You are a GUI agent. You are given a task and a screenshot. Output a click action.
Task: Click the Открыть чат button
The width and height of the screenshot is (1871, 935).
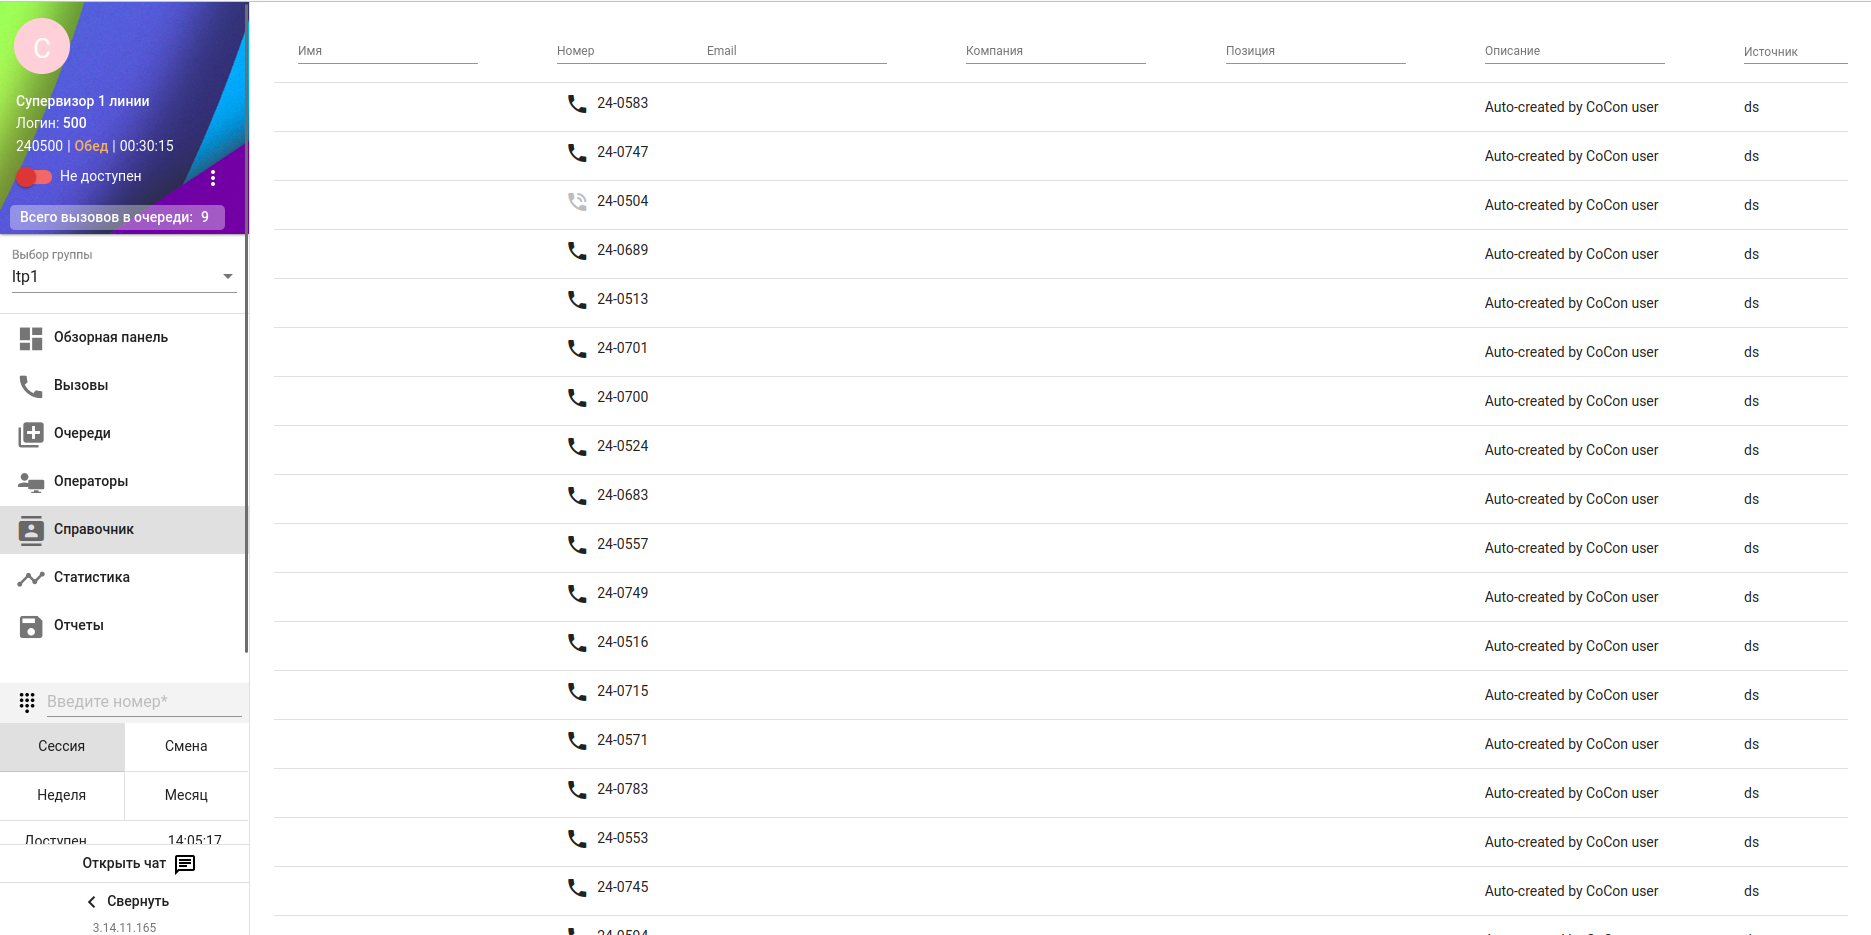coord(124,863)
